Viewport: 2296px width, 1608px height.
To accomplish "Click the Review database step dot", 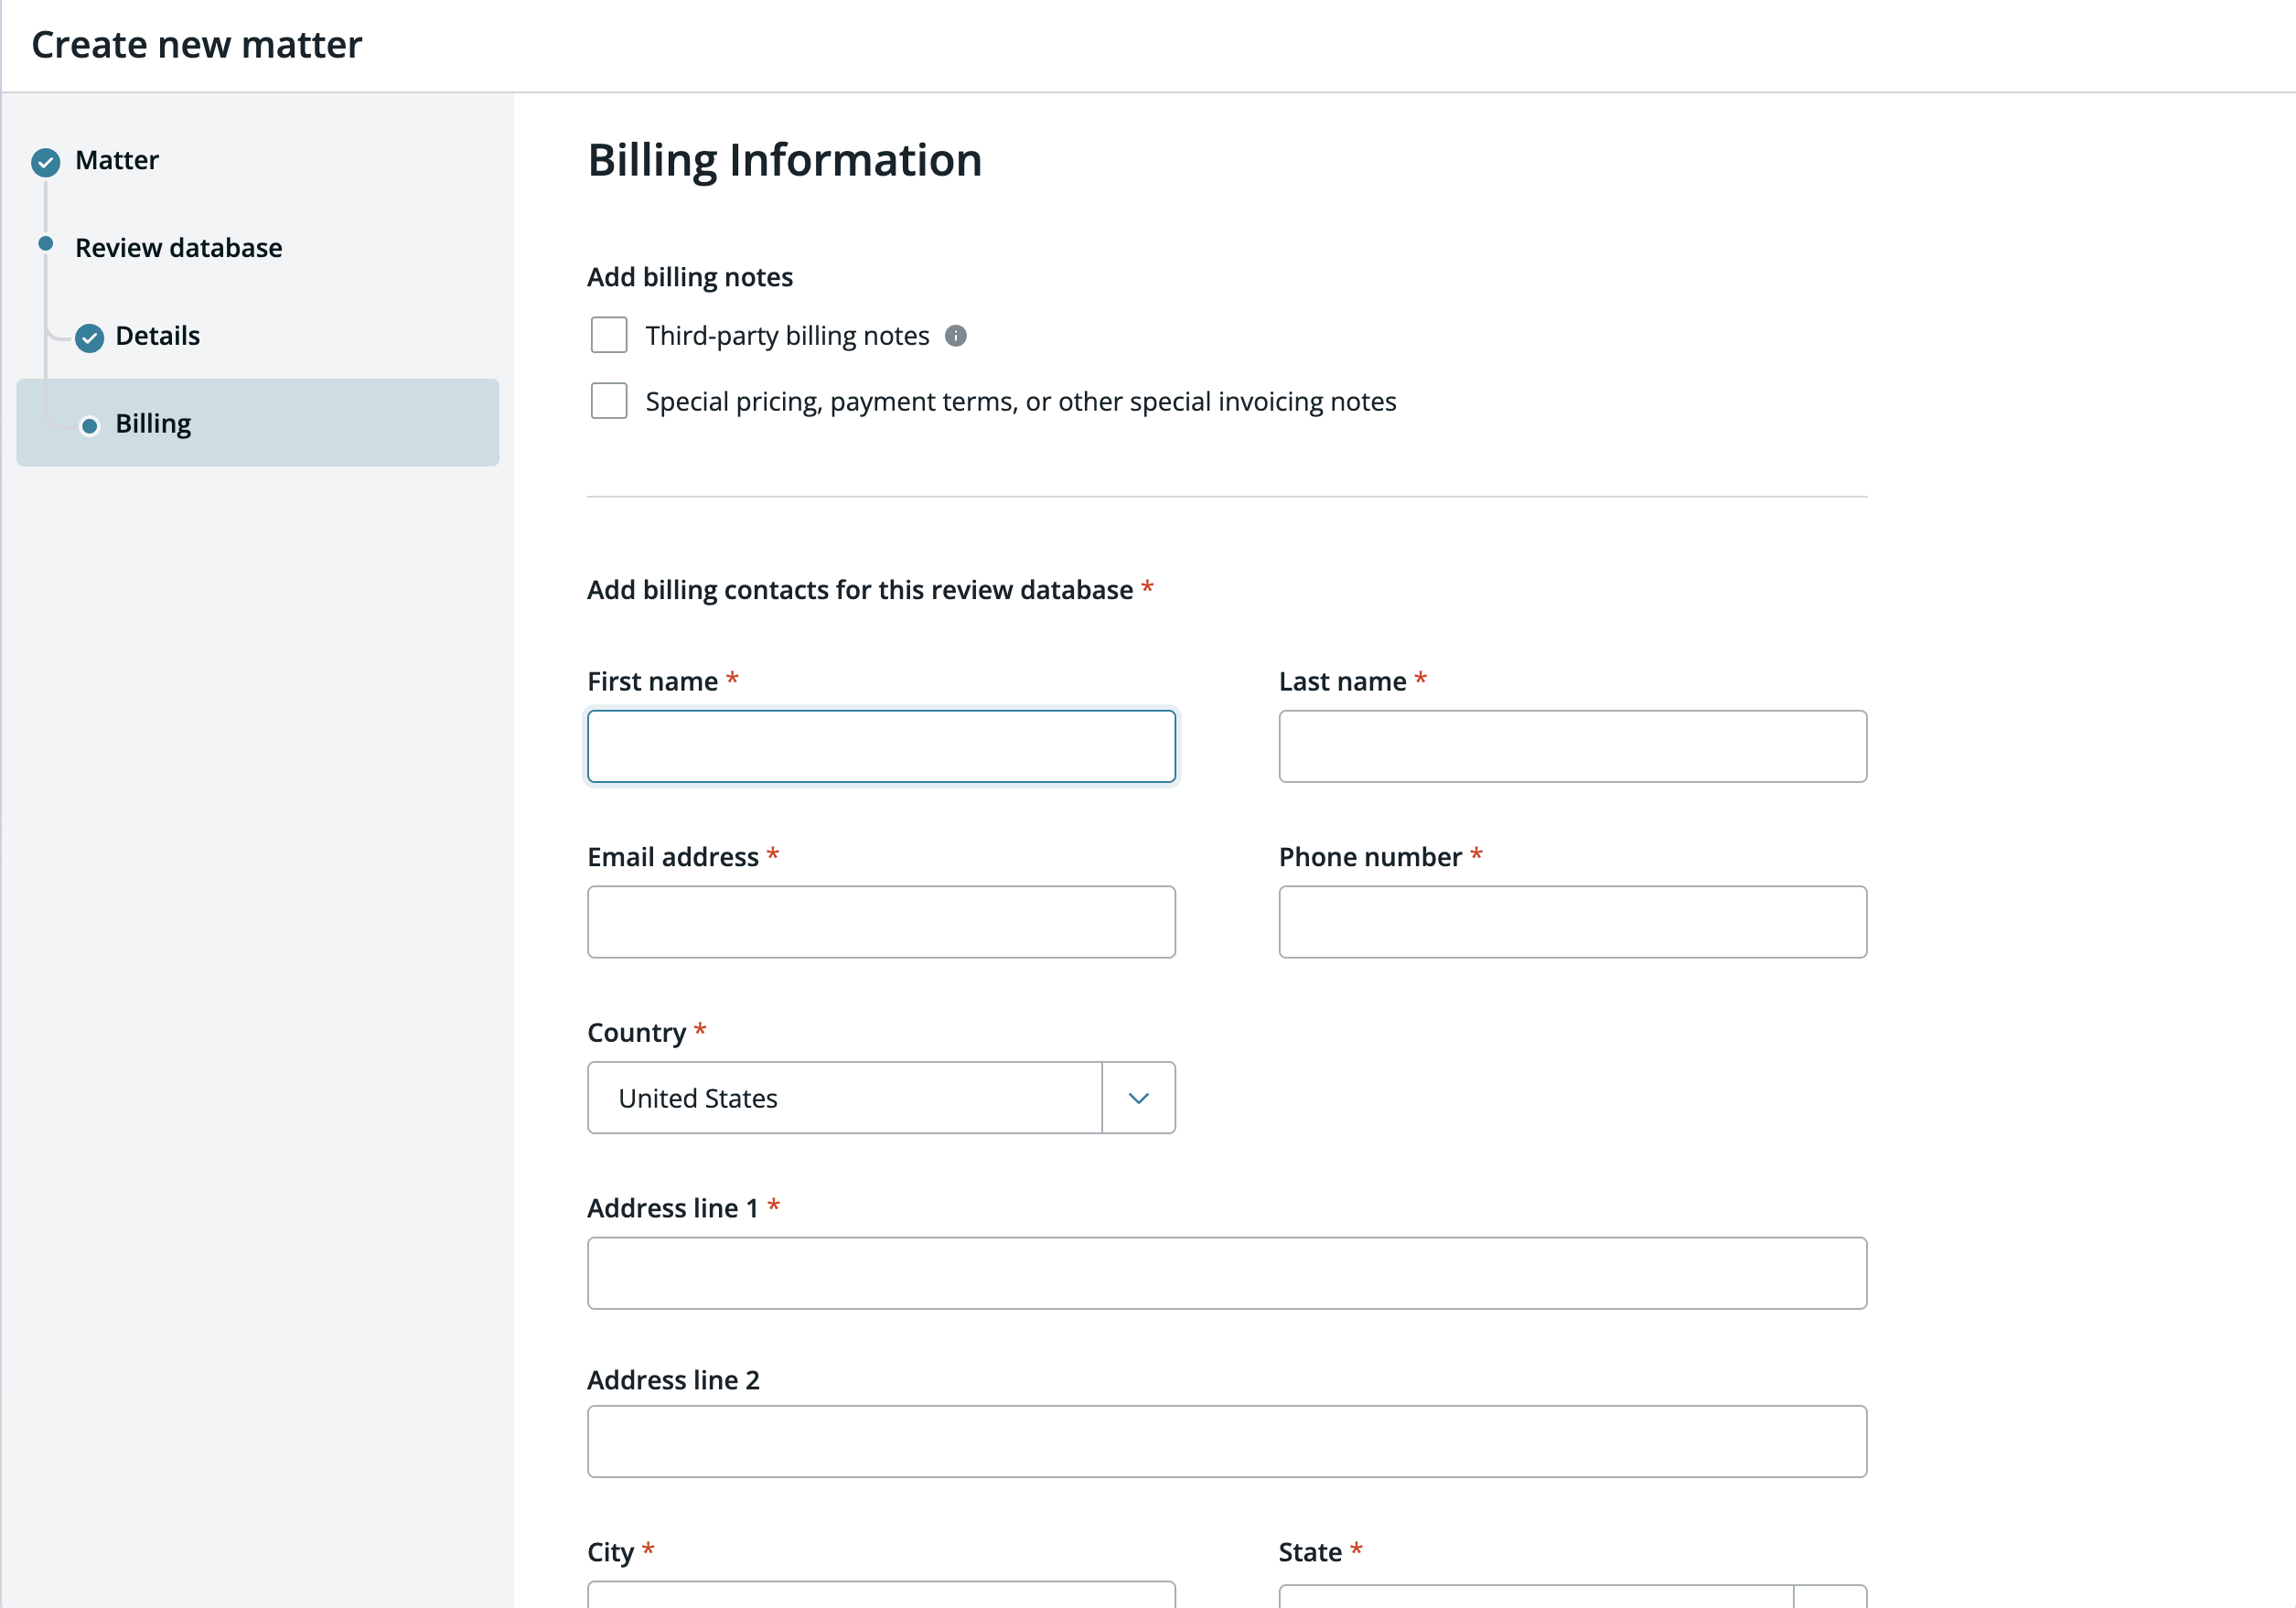I will tap(45, 244).
